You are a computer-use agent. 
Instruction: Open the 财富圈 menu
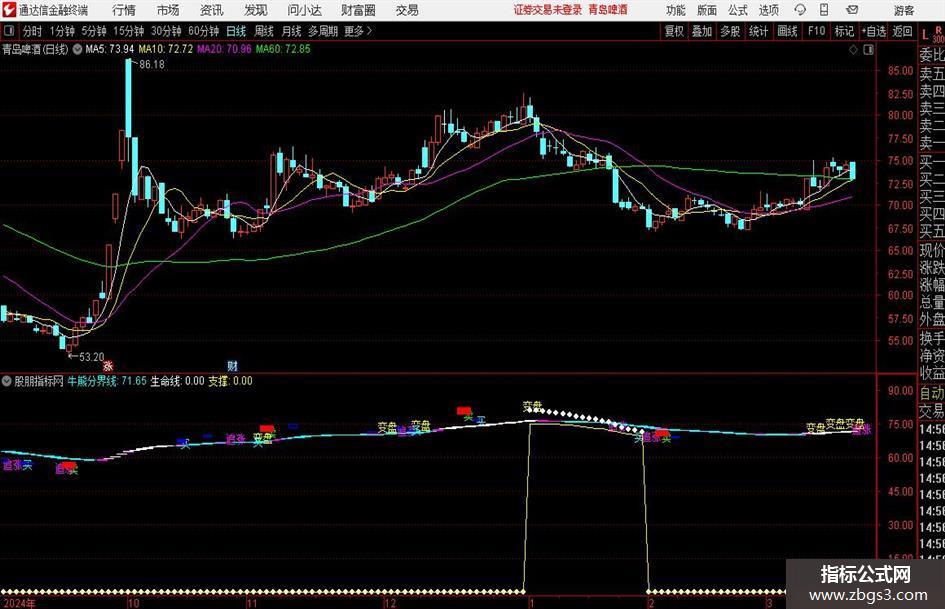[x=358, y=10]
